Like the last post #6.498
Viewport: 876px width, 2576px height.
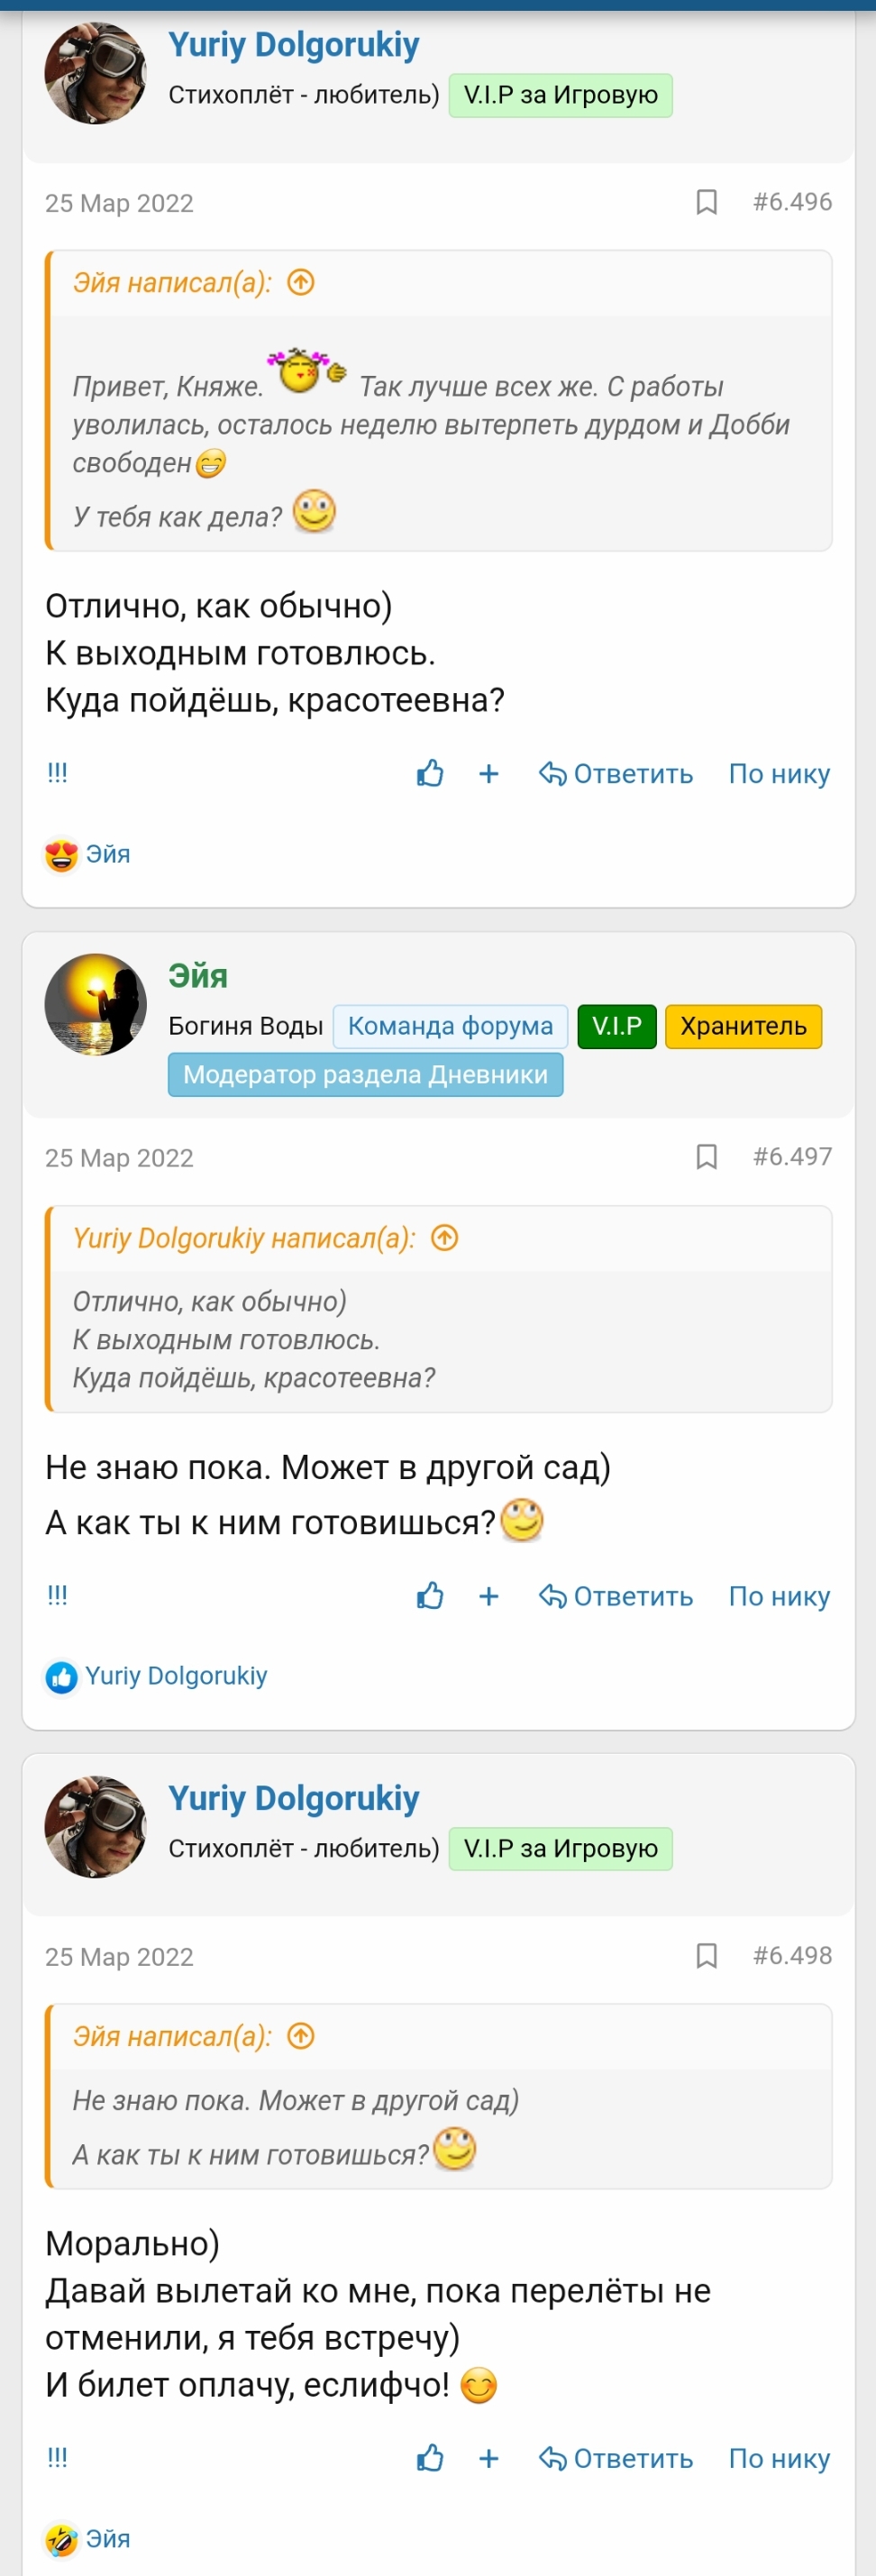click(430, 2458)
